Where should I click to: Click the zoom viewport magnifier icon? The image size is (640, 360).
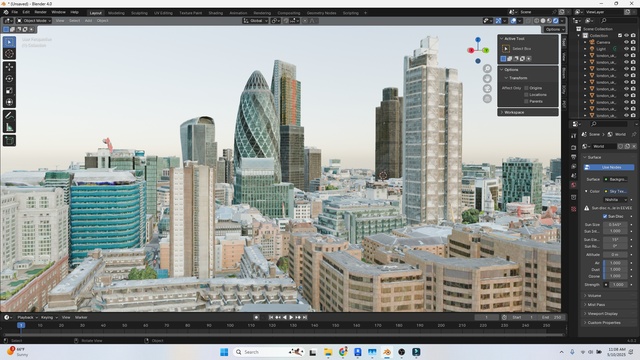[x=487, y=69]
